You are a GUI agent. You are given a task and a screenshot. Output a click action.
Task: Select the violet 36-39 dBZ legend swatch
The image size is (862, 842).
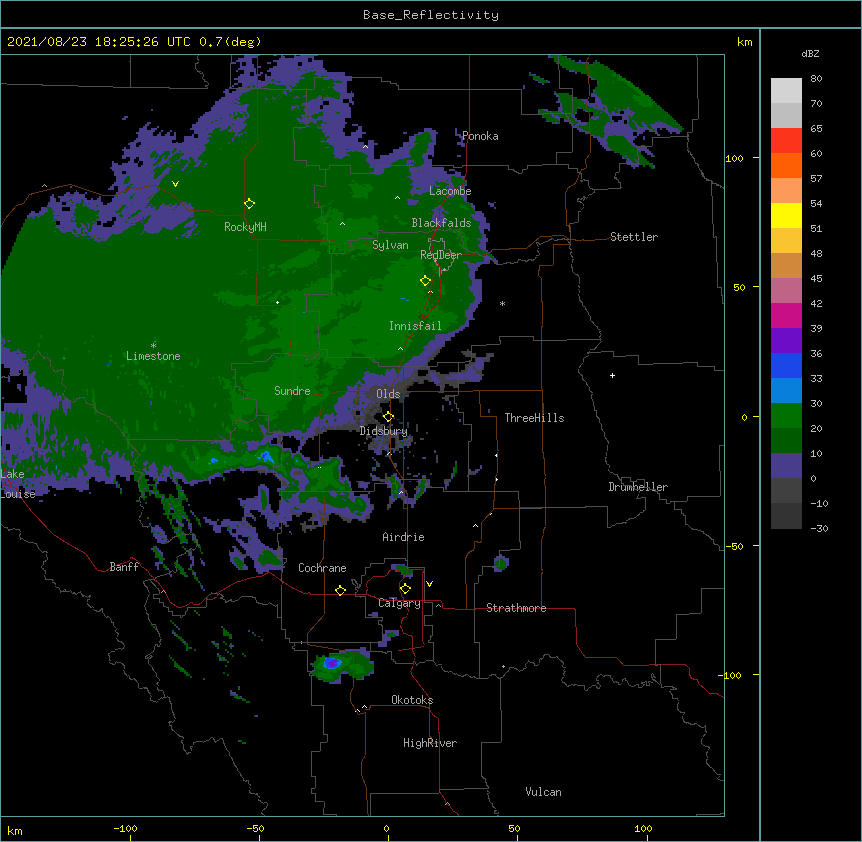(786, 341)
